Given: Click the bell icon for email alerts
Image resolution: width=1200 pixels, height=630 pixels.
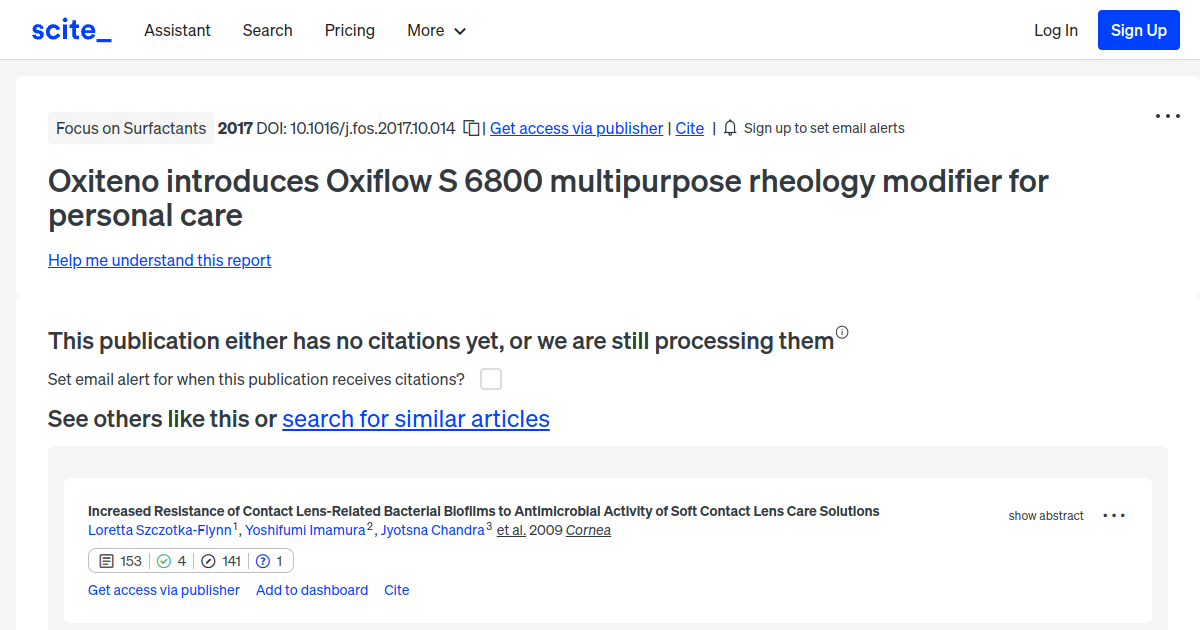Looking at the screenshot, I should point(730,128).
